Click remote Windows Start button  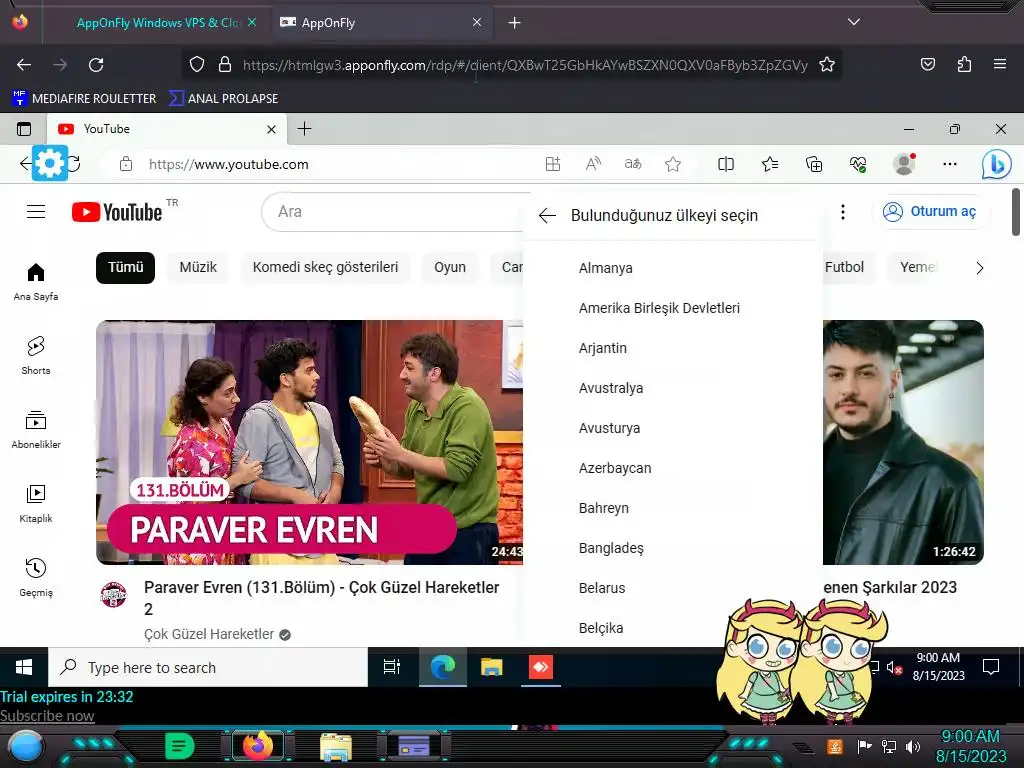(x=24, y=667)
